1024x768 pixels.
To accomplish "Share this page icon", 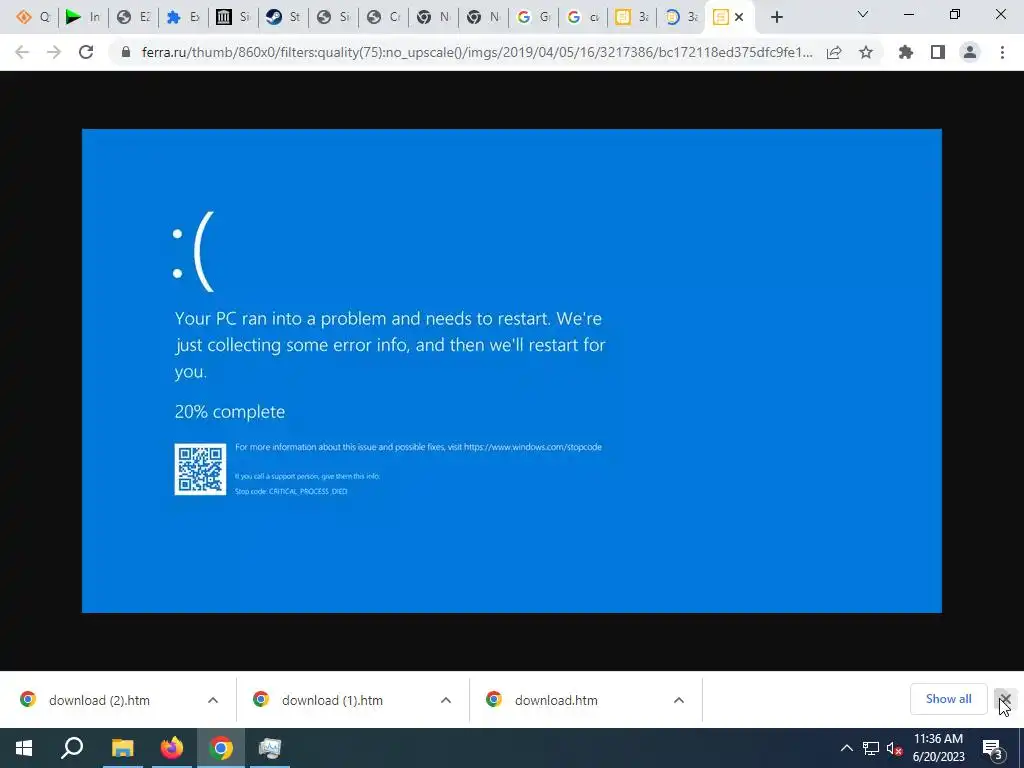I will pos(834,52).
